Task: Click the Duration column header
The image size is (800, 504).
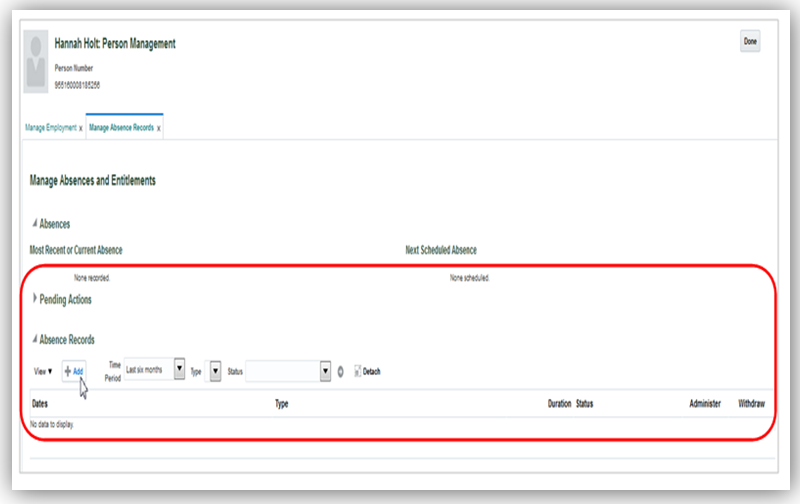Action: pyautogui.click(x=559, y=404)
